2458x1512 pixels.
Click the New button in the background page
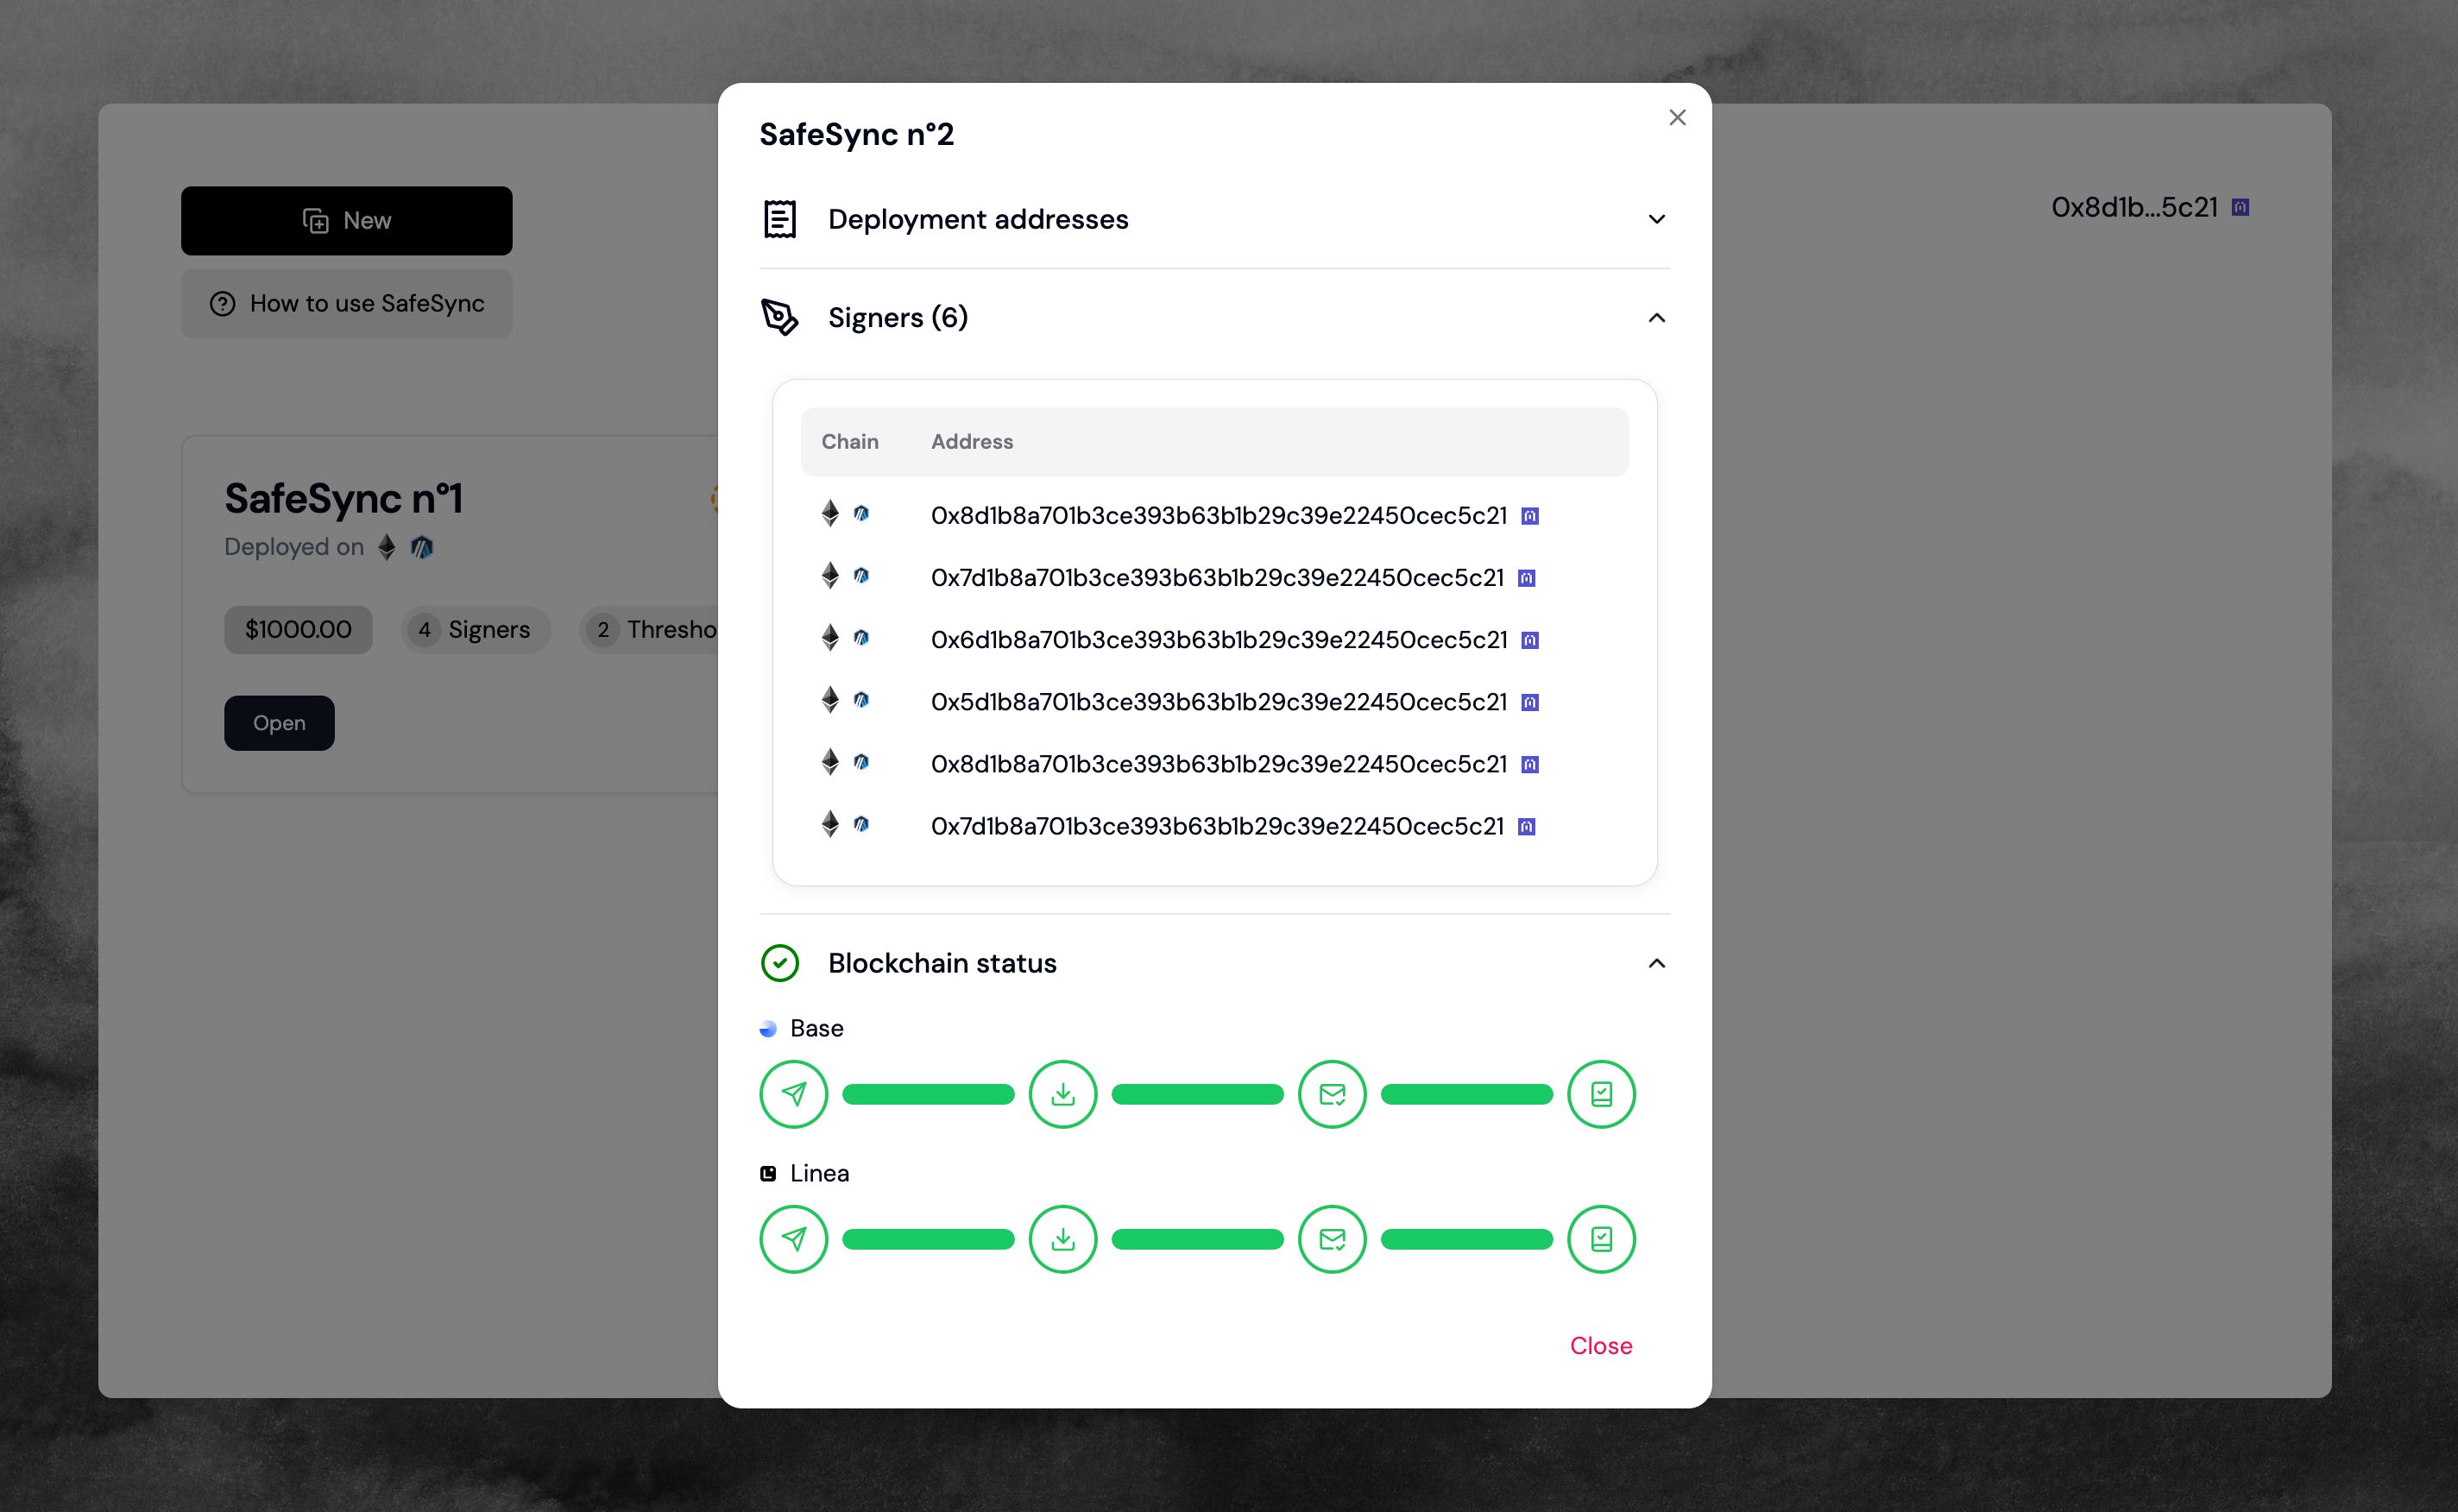click(x=346, y=220)
